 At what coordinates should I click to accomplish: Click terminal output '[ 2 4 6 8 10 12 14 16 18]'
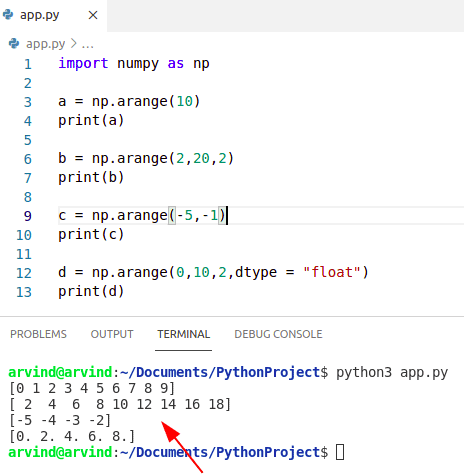click(120, 404)
